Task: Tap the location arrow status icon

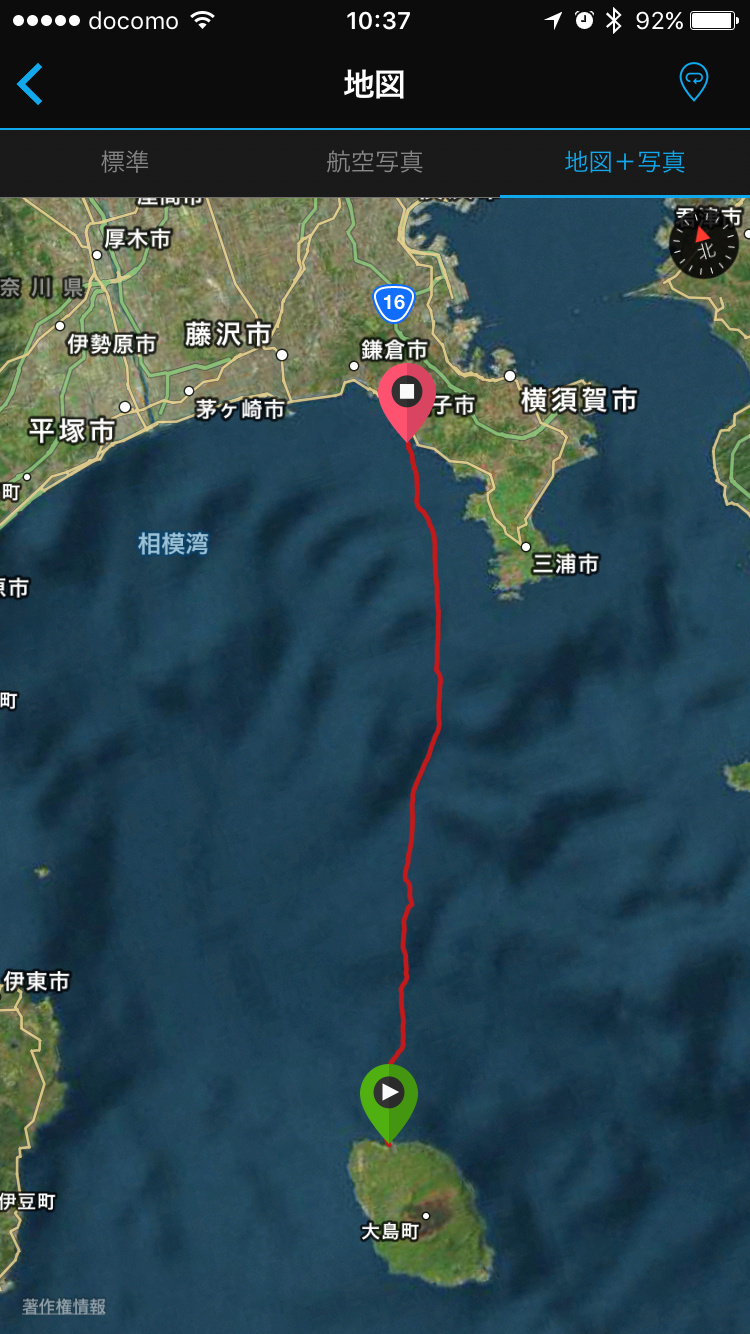Action: coord(553,21)
